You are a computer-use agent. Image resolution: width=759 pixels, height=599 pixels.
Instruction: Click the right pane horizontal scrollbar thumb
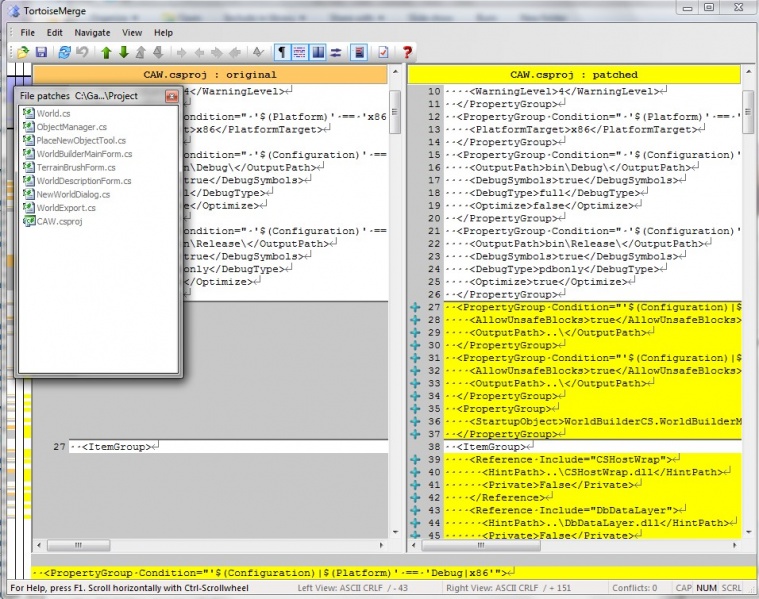point(481,545)
